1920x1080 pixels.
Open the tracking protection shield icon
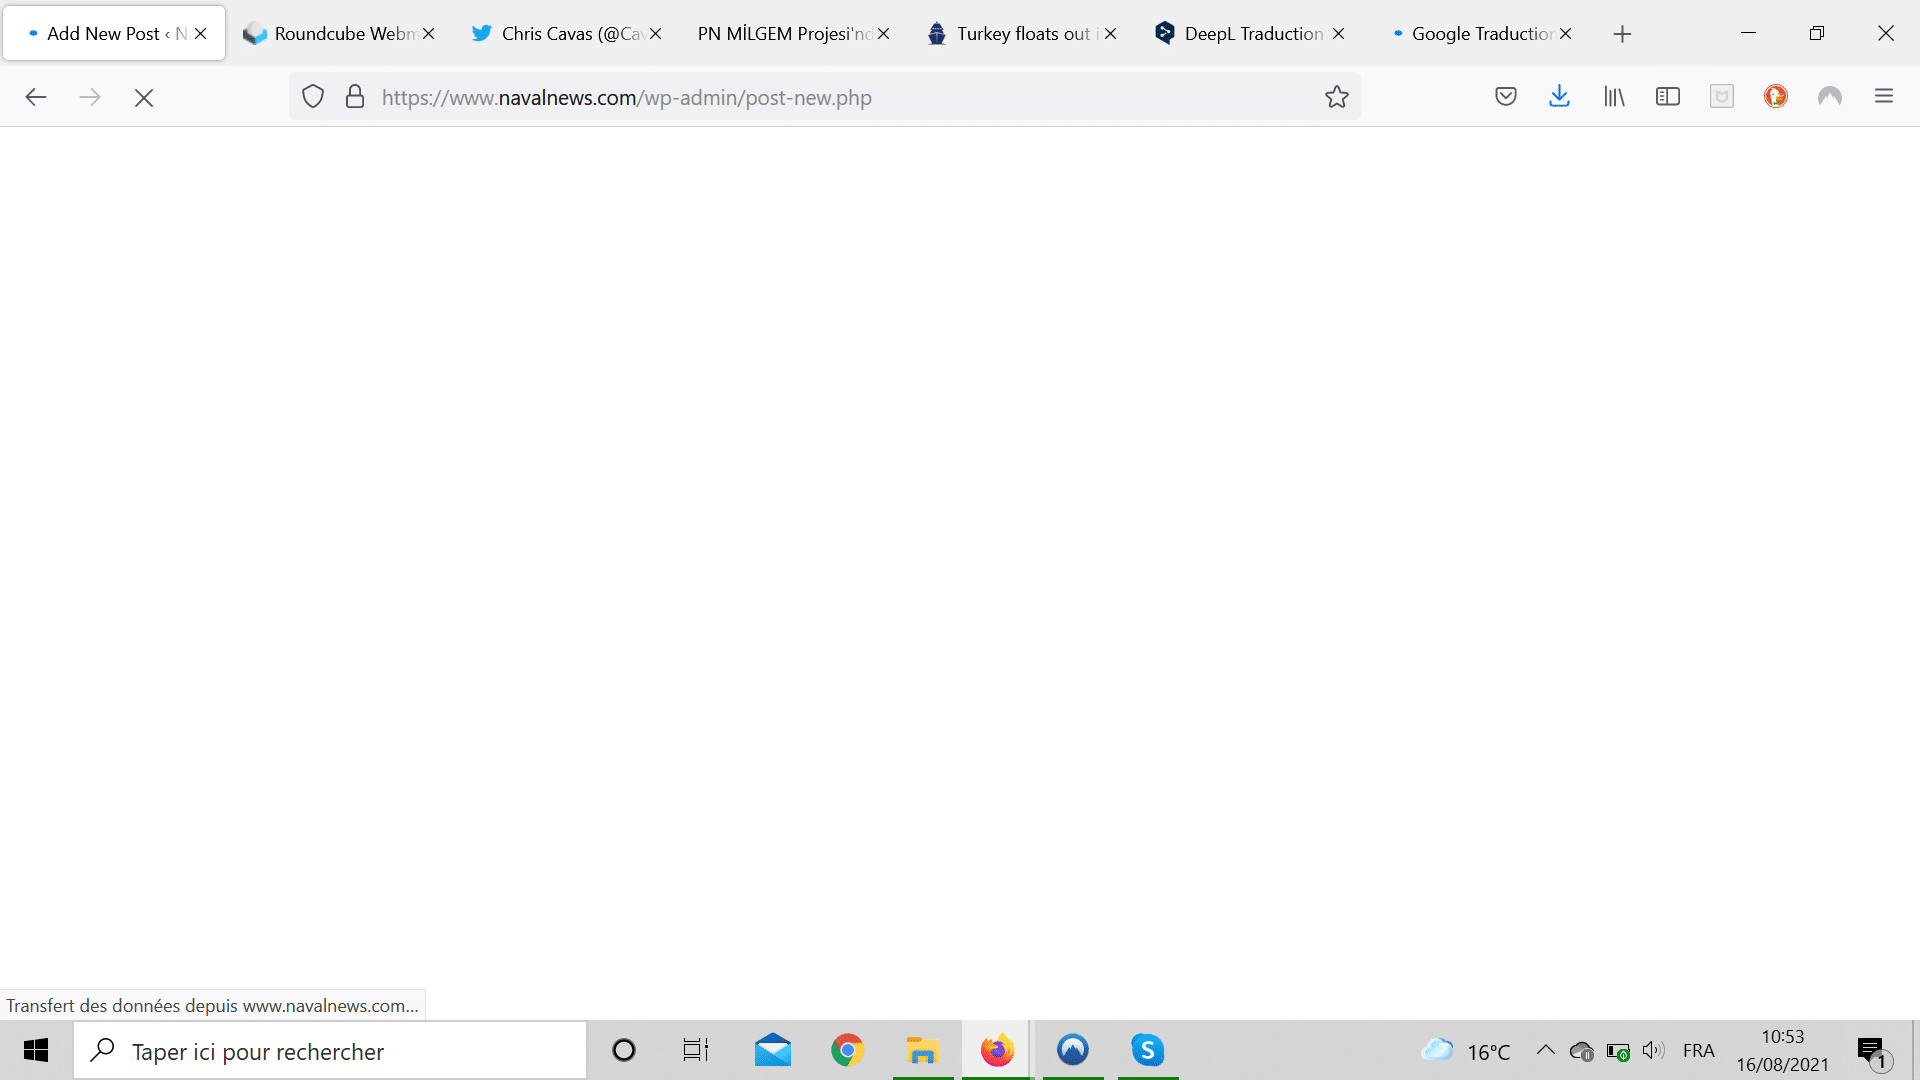313,97
